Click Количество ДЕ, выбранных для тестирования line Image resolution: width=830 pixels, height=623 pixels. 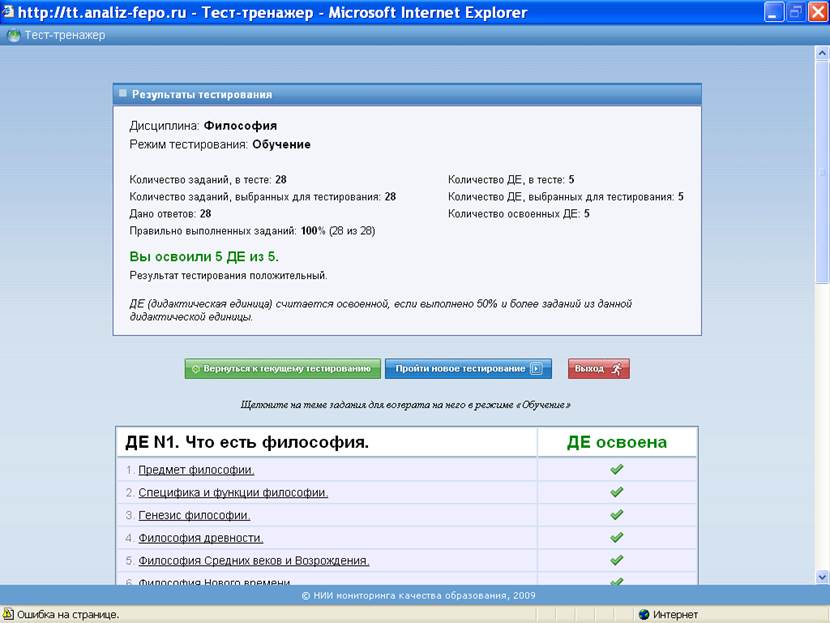pos(566,197)
